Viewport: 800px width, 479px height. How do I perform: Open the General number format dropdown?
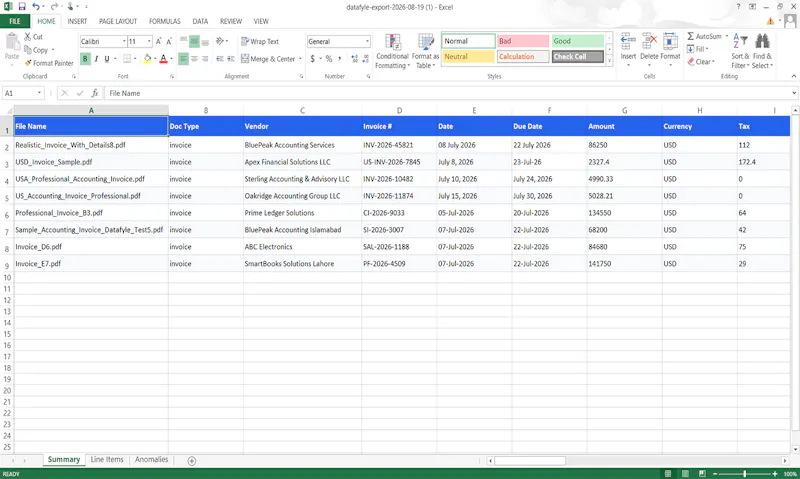[x=367, y=41]
